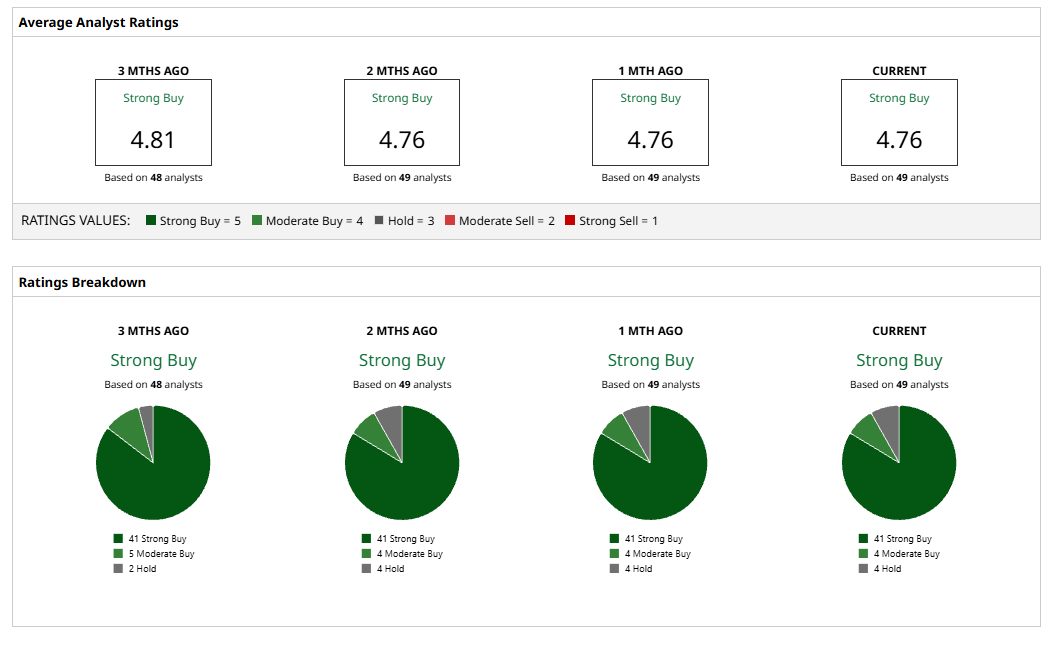Click the Strong Buy legend color square
Viewport: 1050px width, 649px height.
click(x=151, y=220)
